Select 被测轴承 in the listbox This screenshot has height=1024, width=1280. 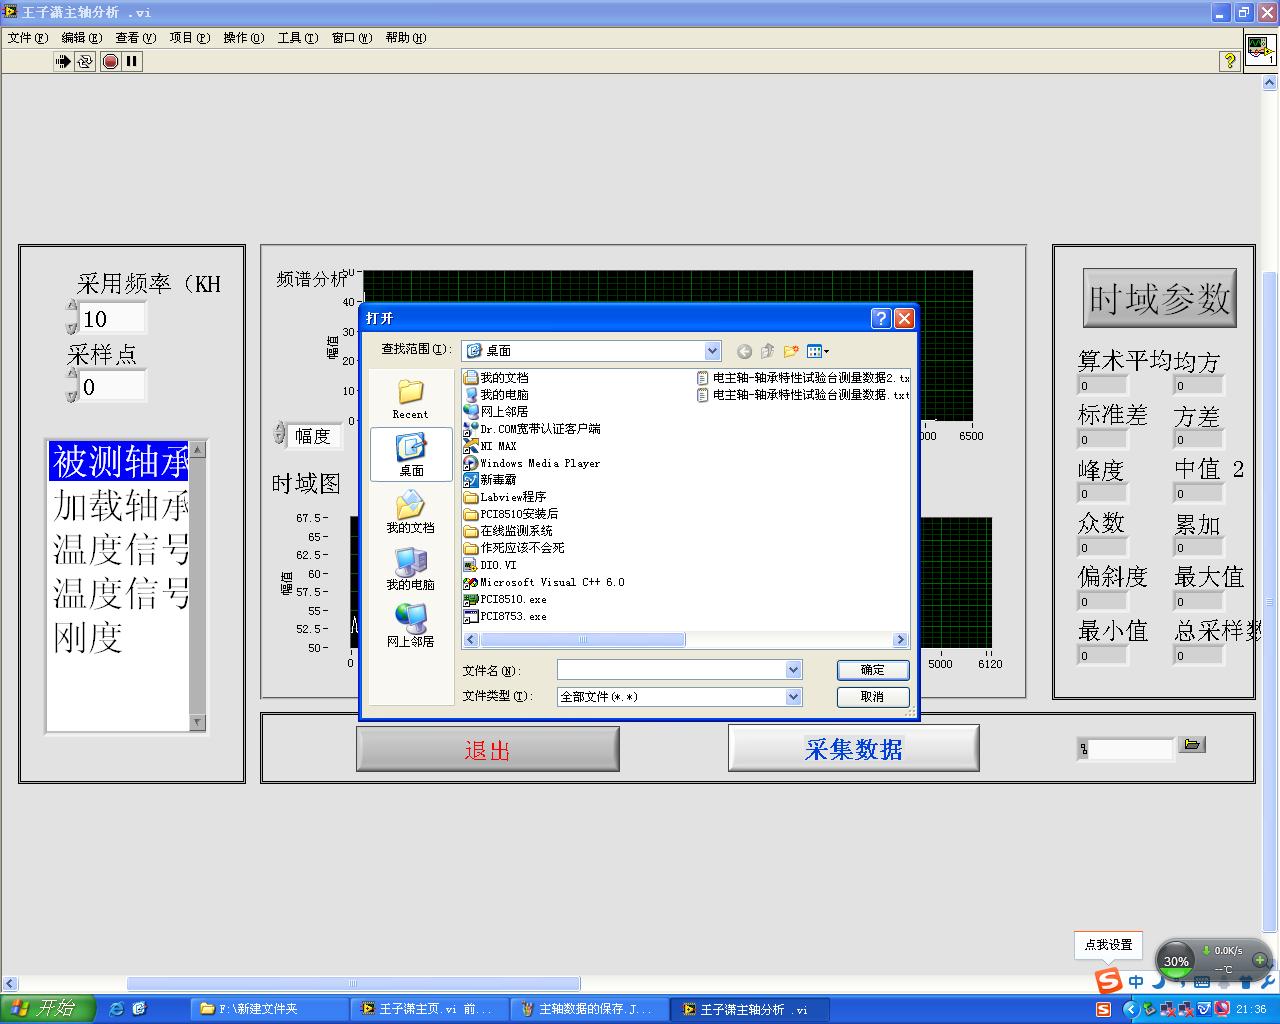point(119,461)
